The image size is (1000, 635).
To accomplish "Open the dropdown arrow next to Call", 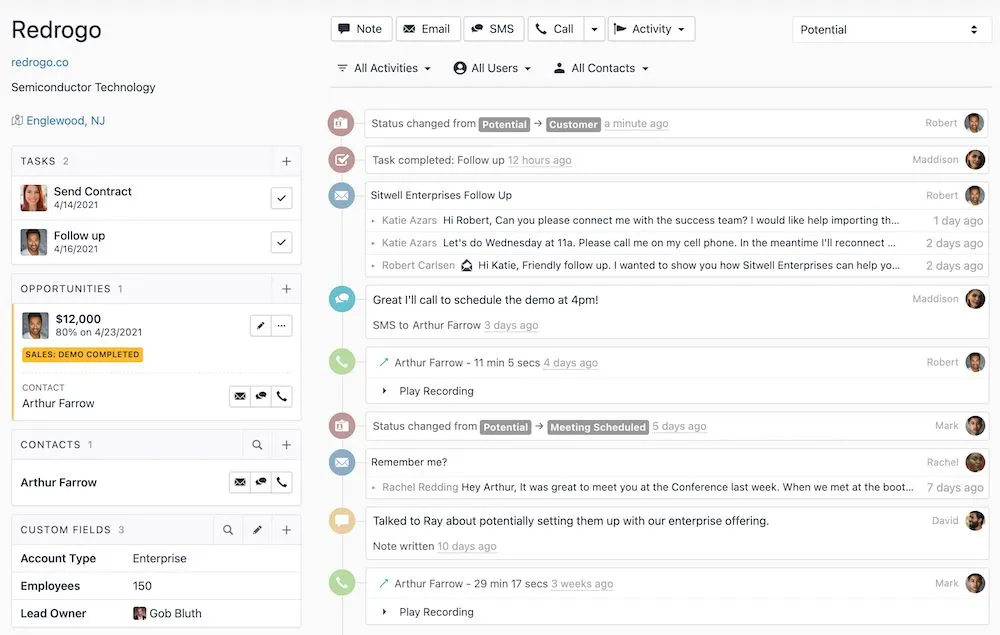I will pos(593,29).
